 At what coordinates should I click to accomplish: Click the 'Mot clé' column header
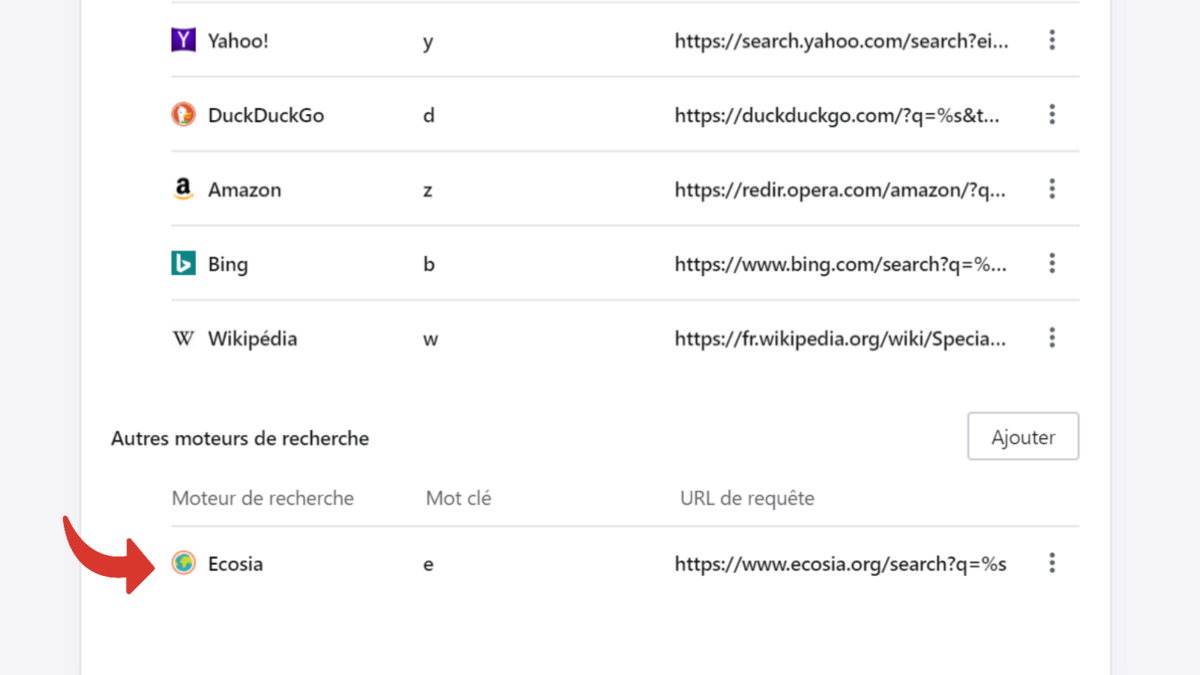tap(458, 498)
